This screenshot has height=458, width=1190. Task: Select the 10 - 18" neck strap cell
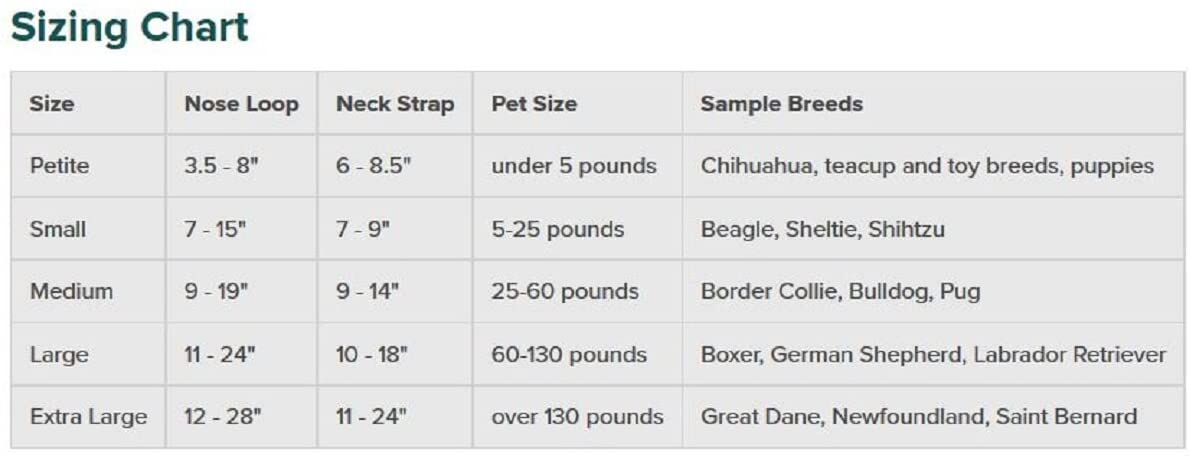371,355
